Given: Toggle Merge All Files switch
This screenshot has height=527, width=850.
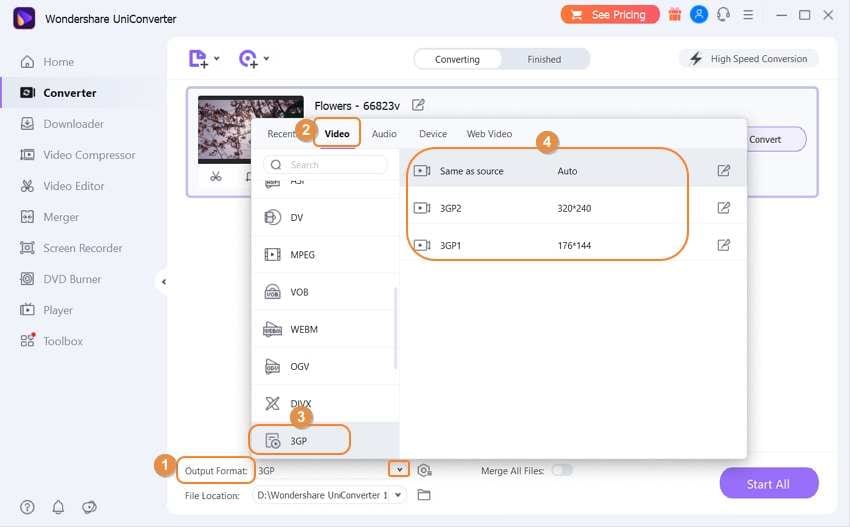Looking at the screenshot, I should click(562, 470).
